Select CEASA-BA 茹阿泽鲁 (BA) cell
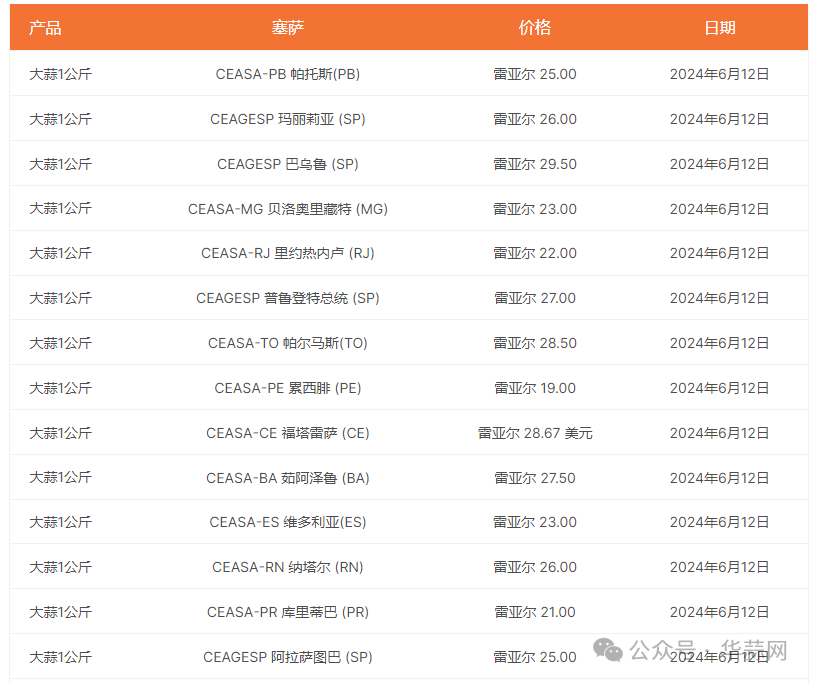This screenshot has height=683, width=814. [x=288, y=478]
